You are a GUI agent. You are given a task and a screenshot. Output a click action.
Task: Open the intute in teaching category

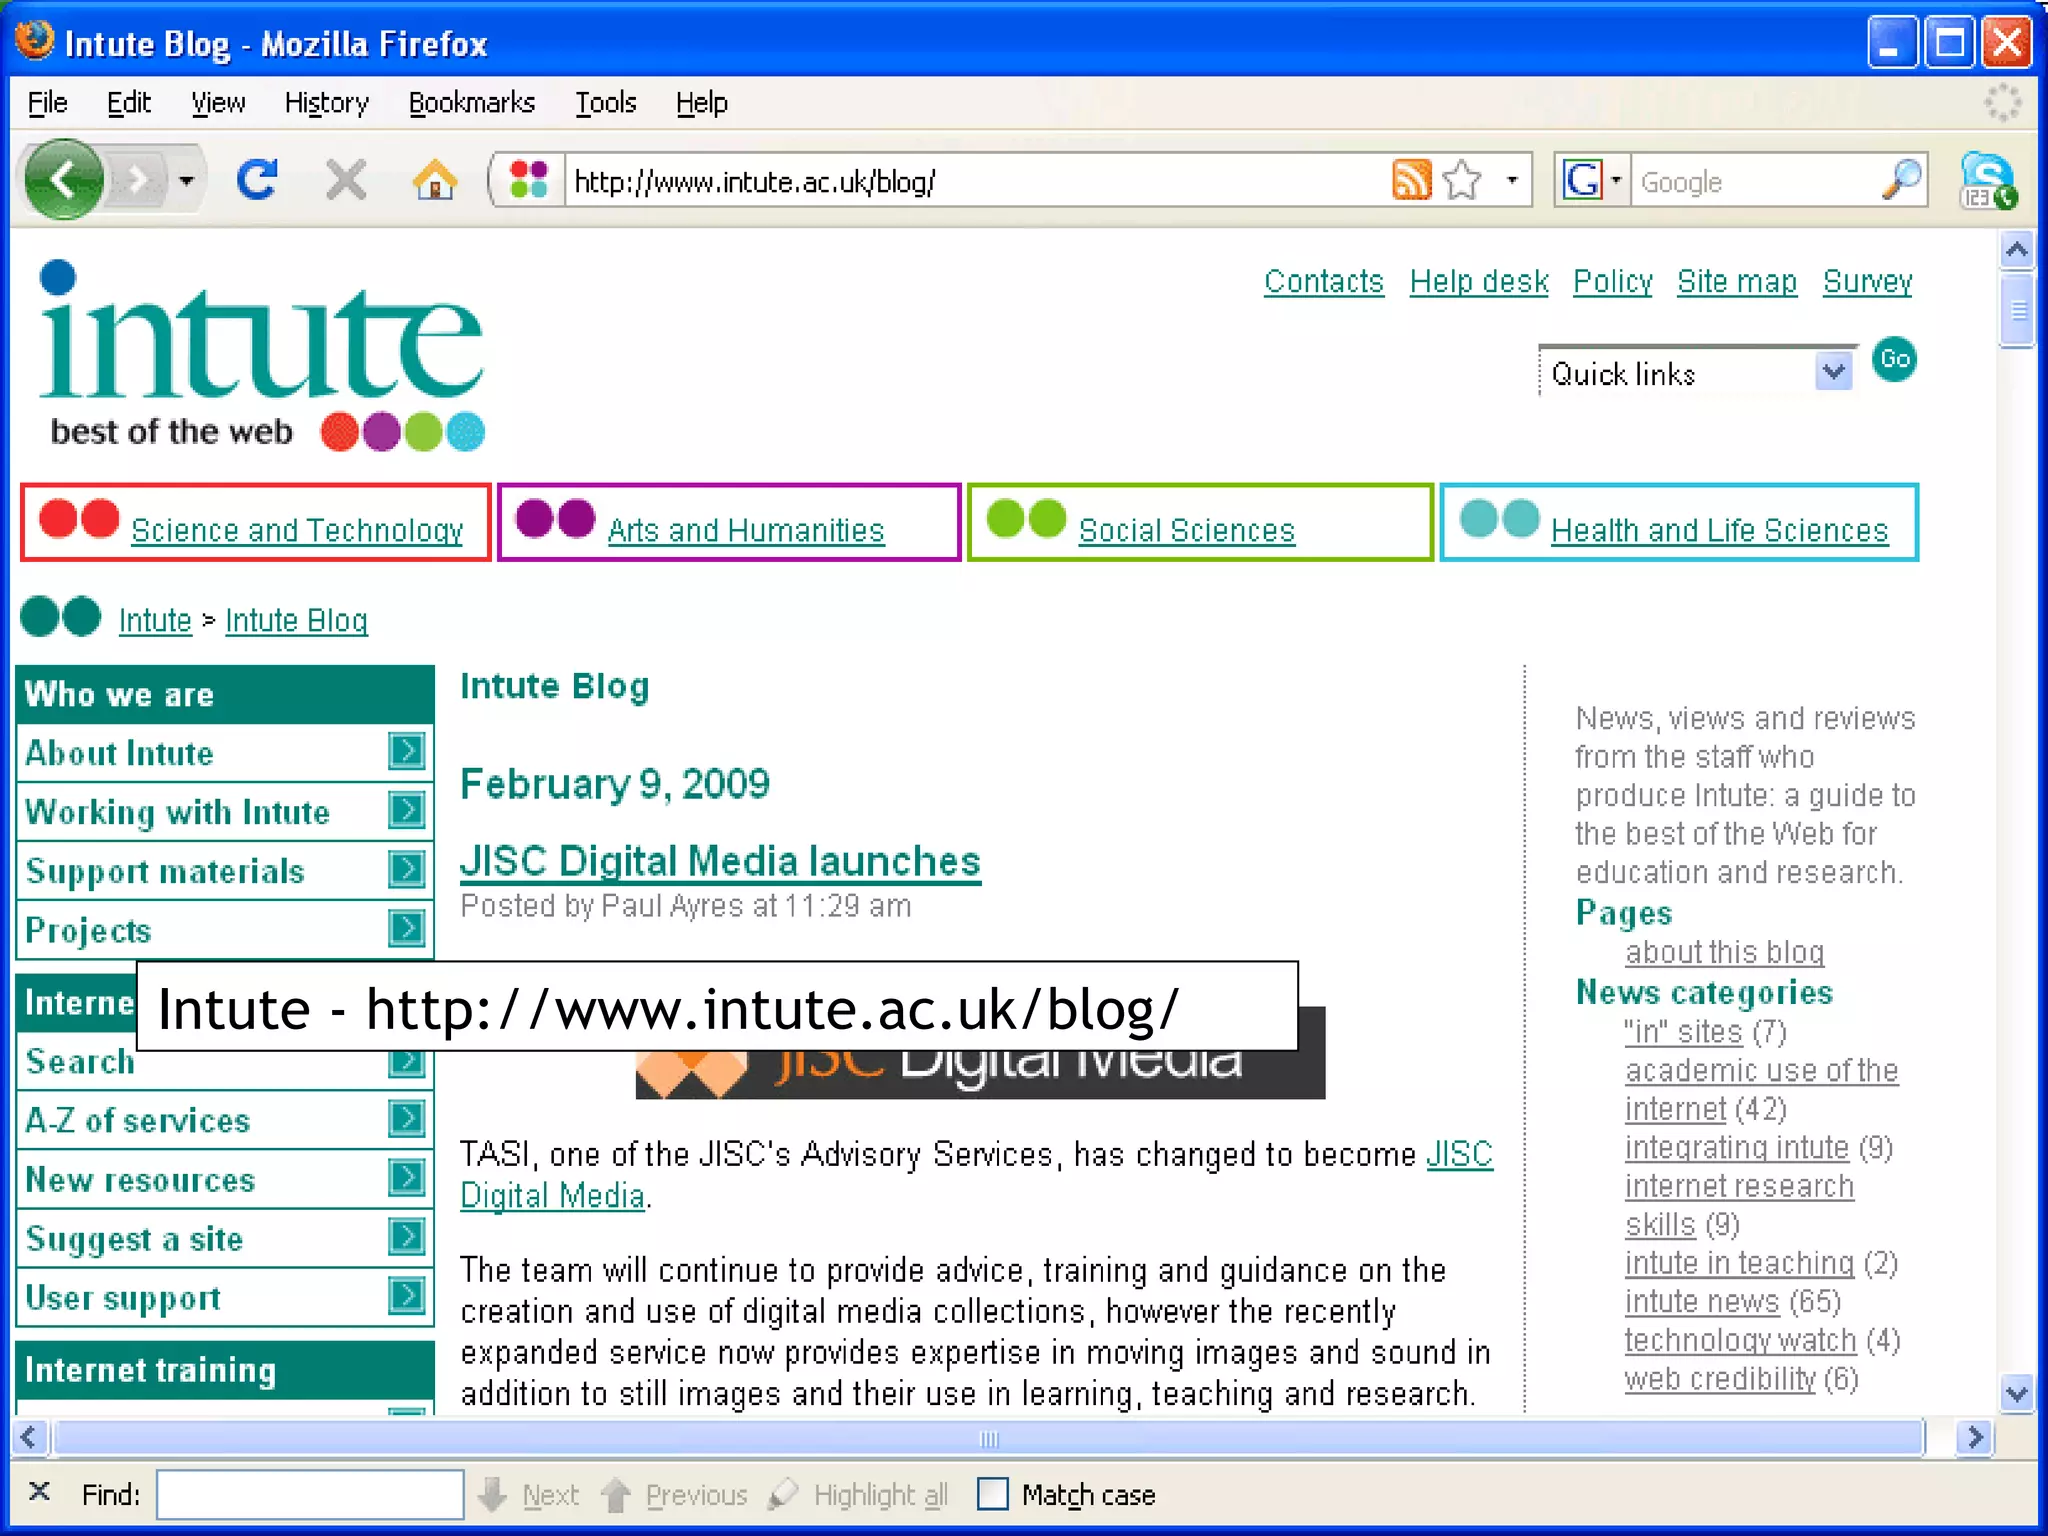pos(1739,1263)
